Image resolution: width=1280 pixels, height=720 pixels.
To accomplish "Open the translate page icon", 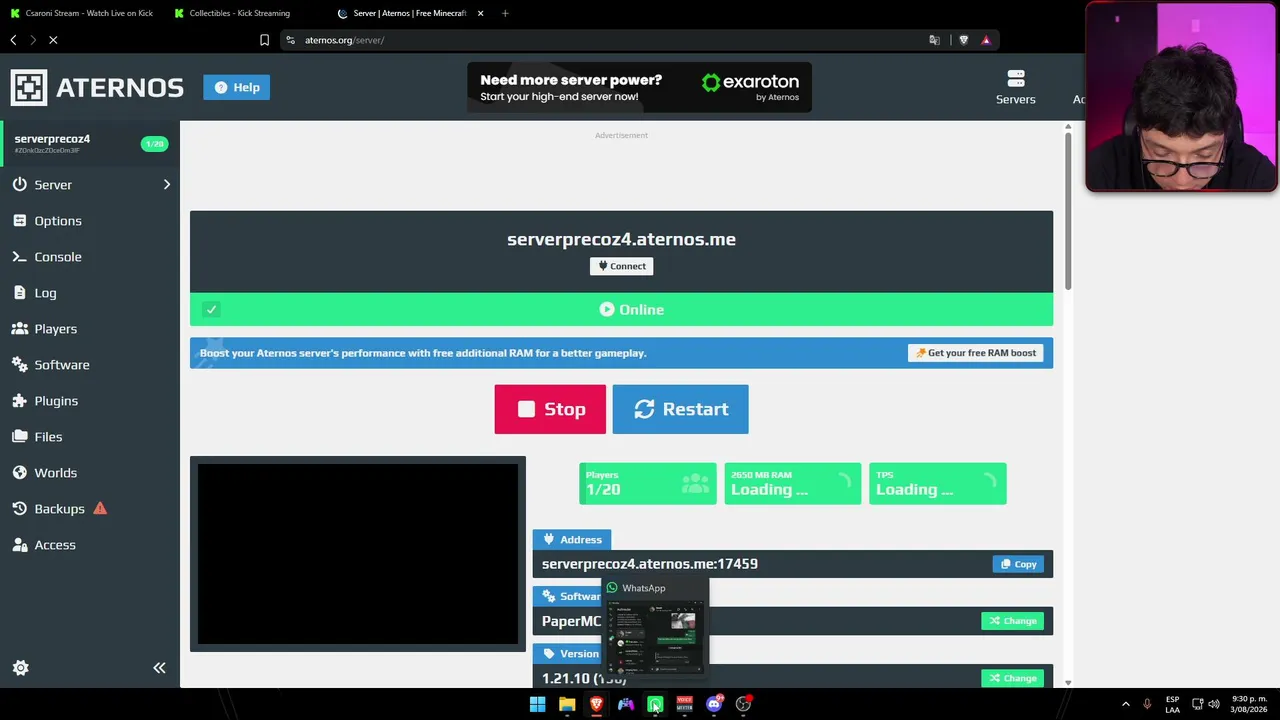I will pyautogui.click(x=934, y=40).
